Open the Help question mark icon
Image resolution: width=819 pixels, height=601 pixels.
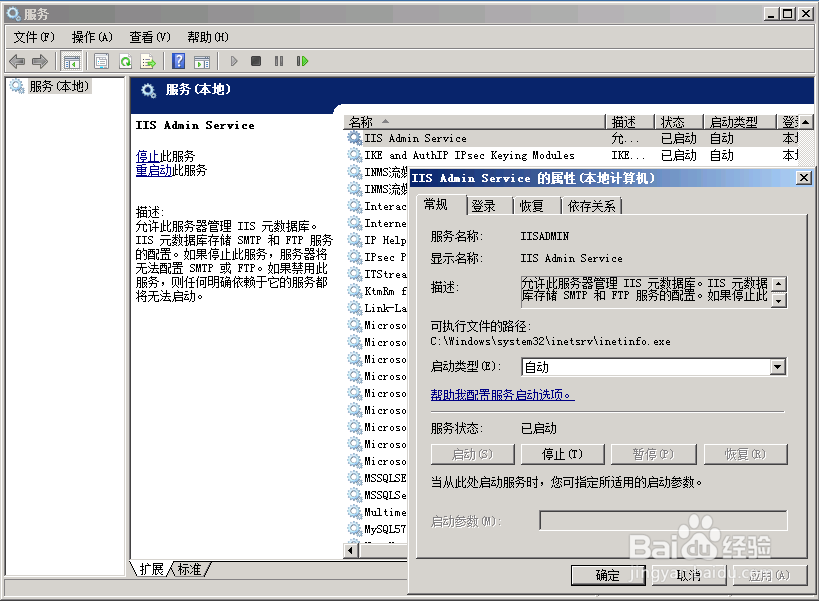pyautogui.click(x=179, y=62)
